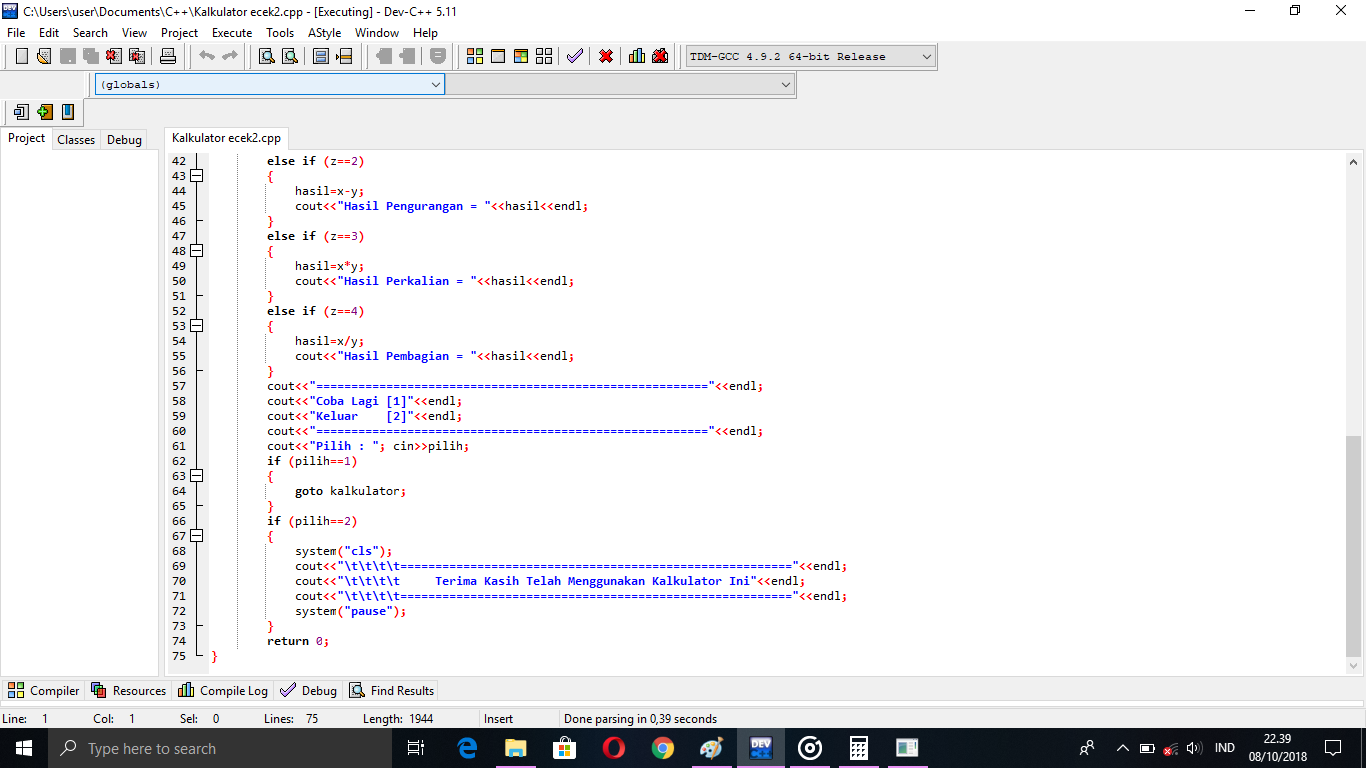This screenshot has height=768, width=1366.
Task: Click the line with "goto kalkulator;"
Action: pyautogui.click(x=351, y=491)
